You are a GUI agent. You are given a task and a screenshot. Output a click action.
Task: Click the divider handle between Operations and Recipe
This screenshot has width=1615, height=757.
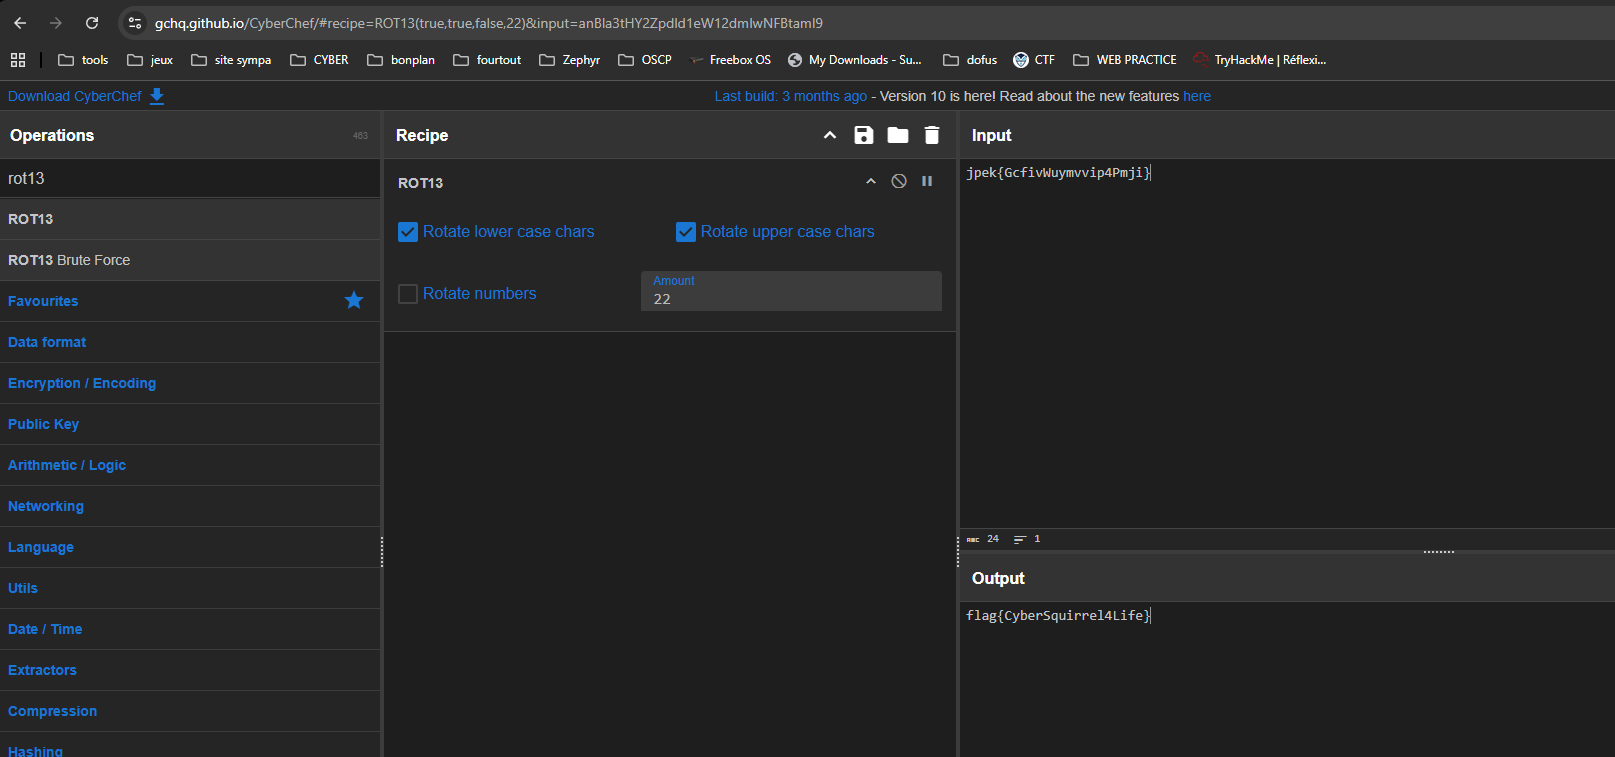tap(382, 552)
